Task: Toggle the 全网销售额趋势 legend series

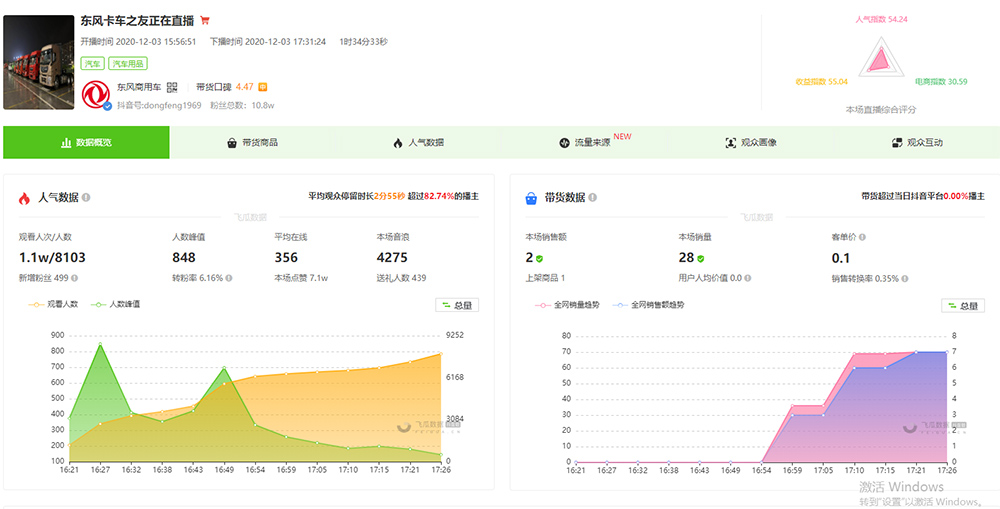Action: (650, 304)
